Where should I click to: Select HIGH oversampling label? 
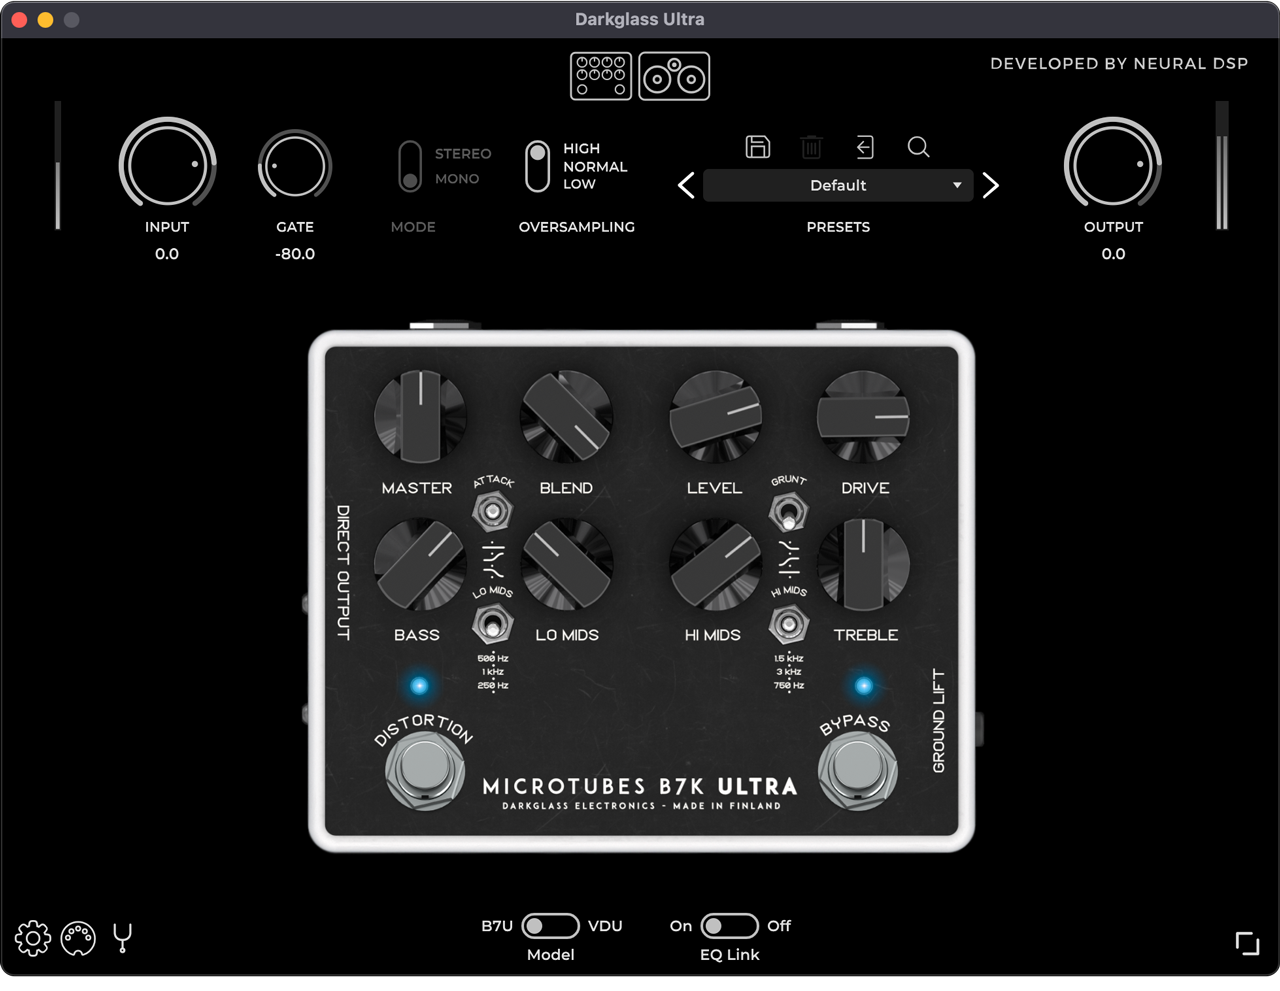[x=581, y=148]
